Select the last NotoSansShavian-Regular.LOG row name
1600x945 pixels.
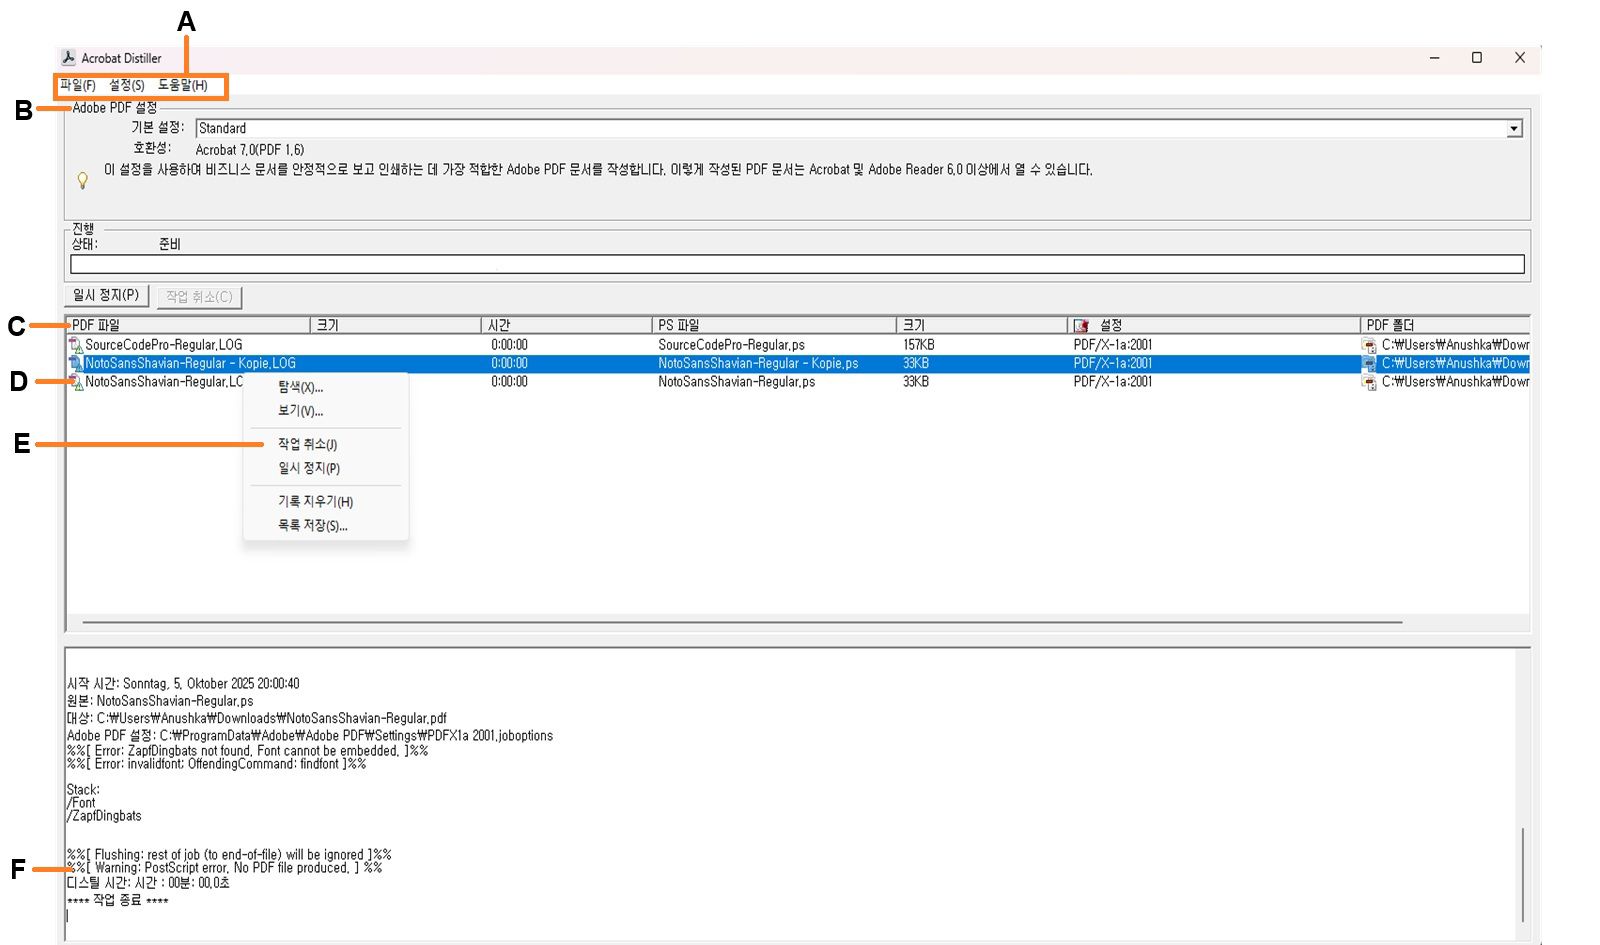(x=164, y=382)
